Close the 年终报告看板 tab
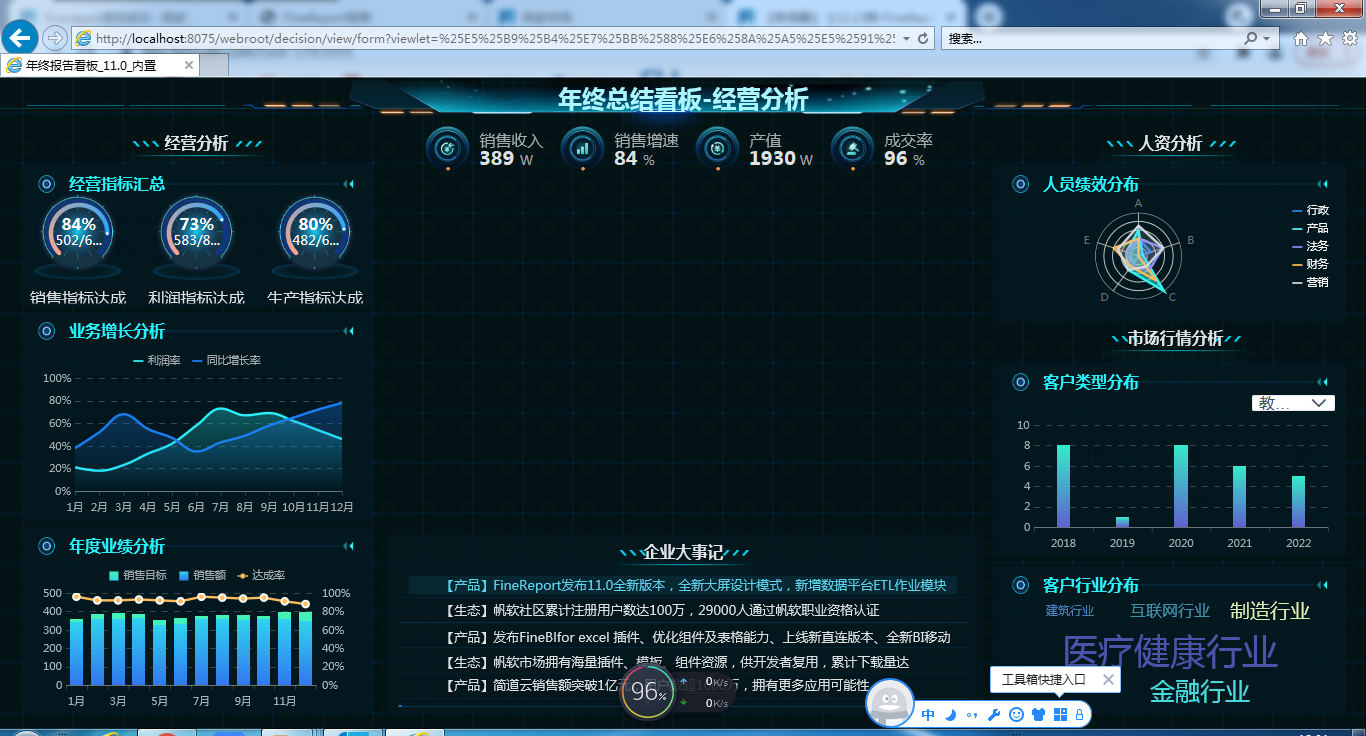Image resolution: width=1366 pixels, height=736 pixels. (x=188, y=65)
